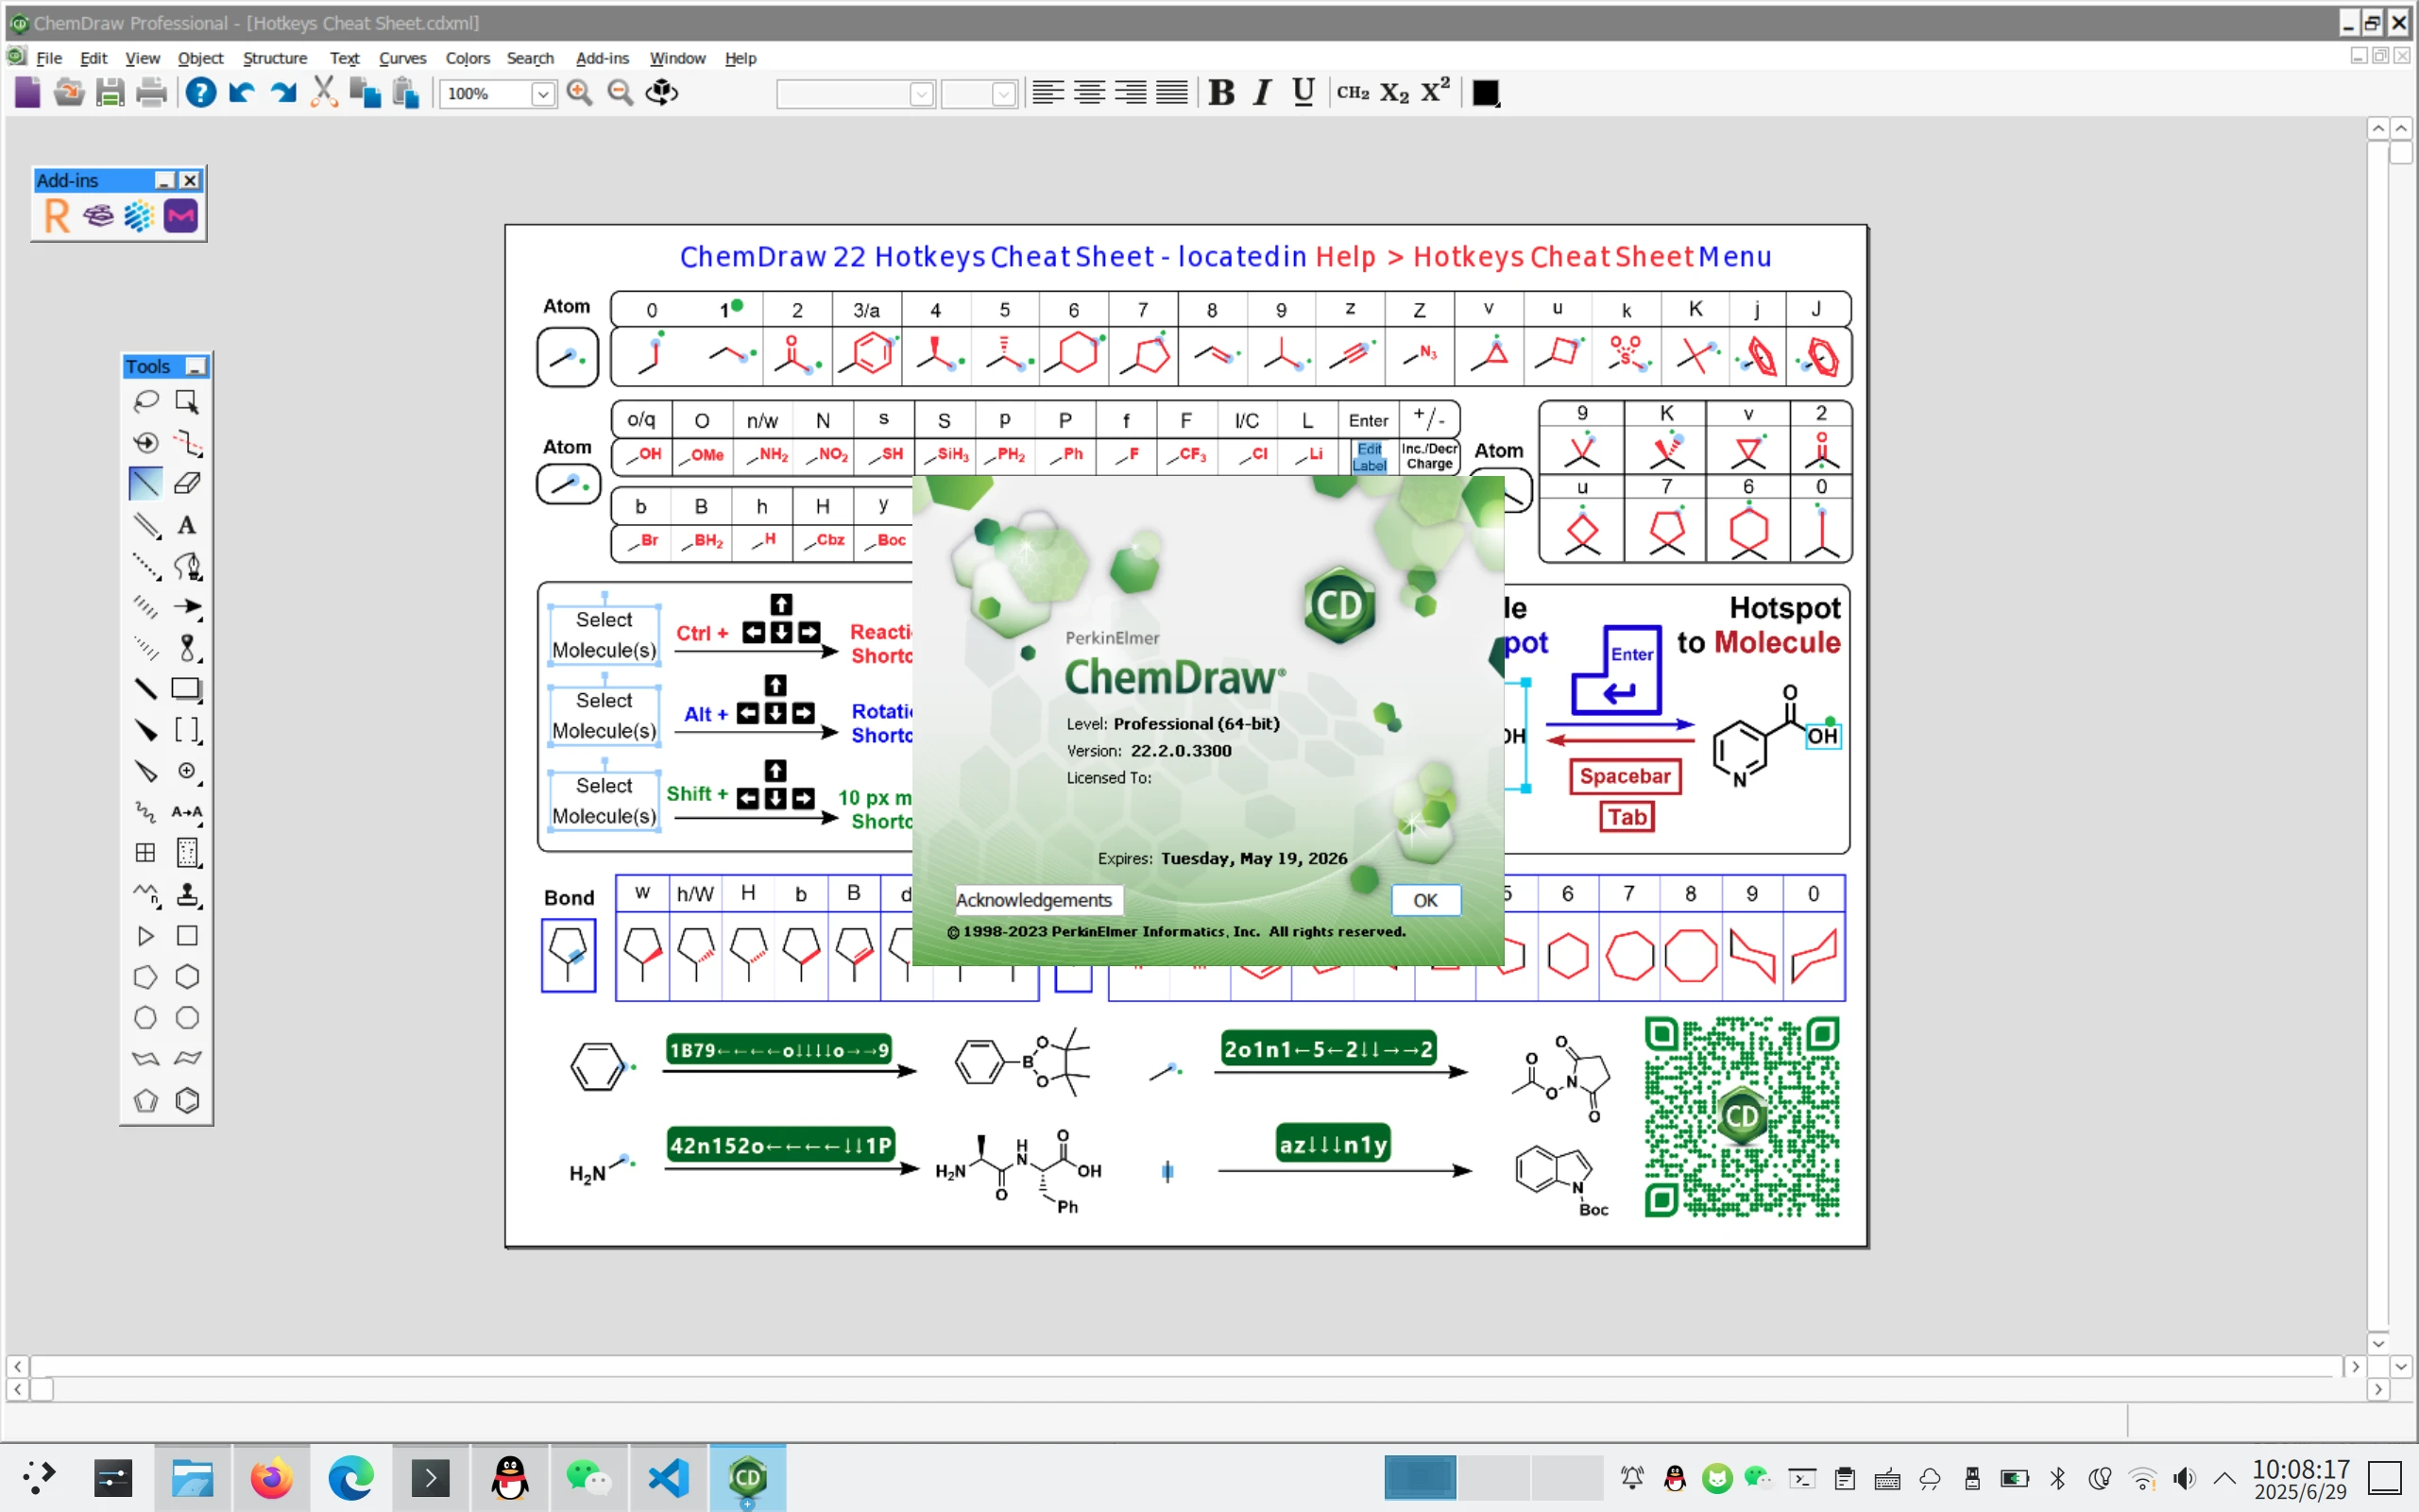Open the Colors menu
The height and width of the screenshot is (1512, 2419).
pyautogui.click(x=467, y=58)
